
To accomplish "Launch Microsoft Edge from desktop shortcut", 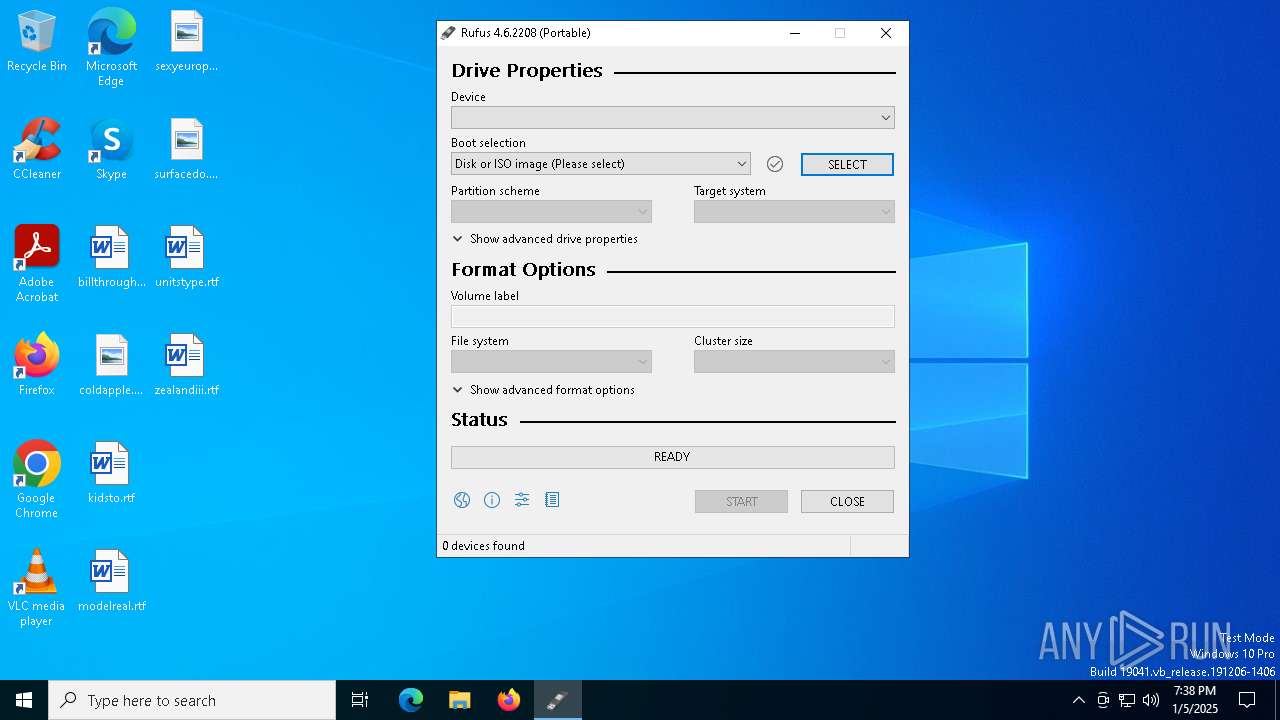I will [x=111, y=47].
